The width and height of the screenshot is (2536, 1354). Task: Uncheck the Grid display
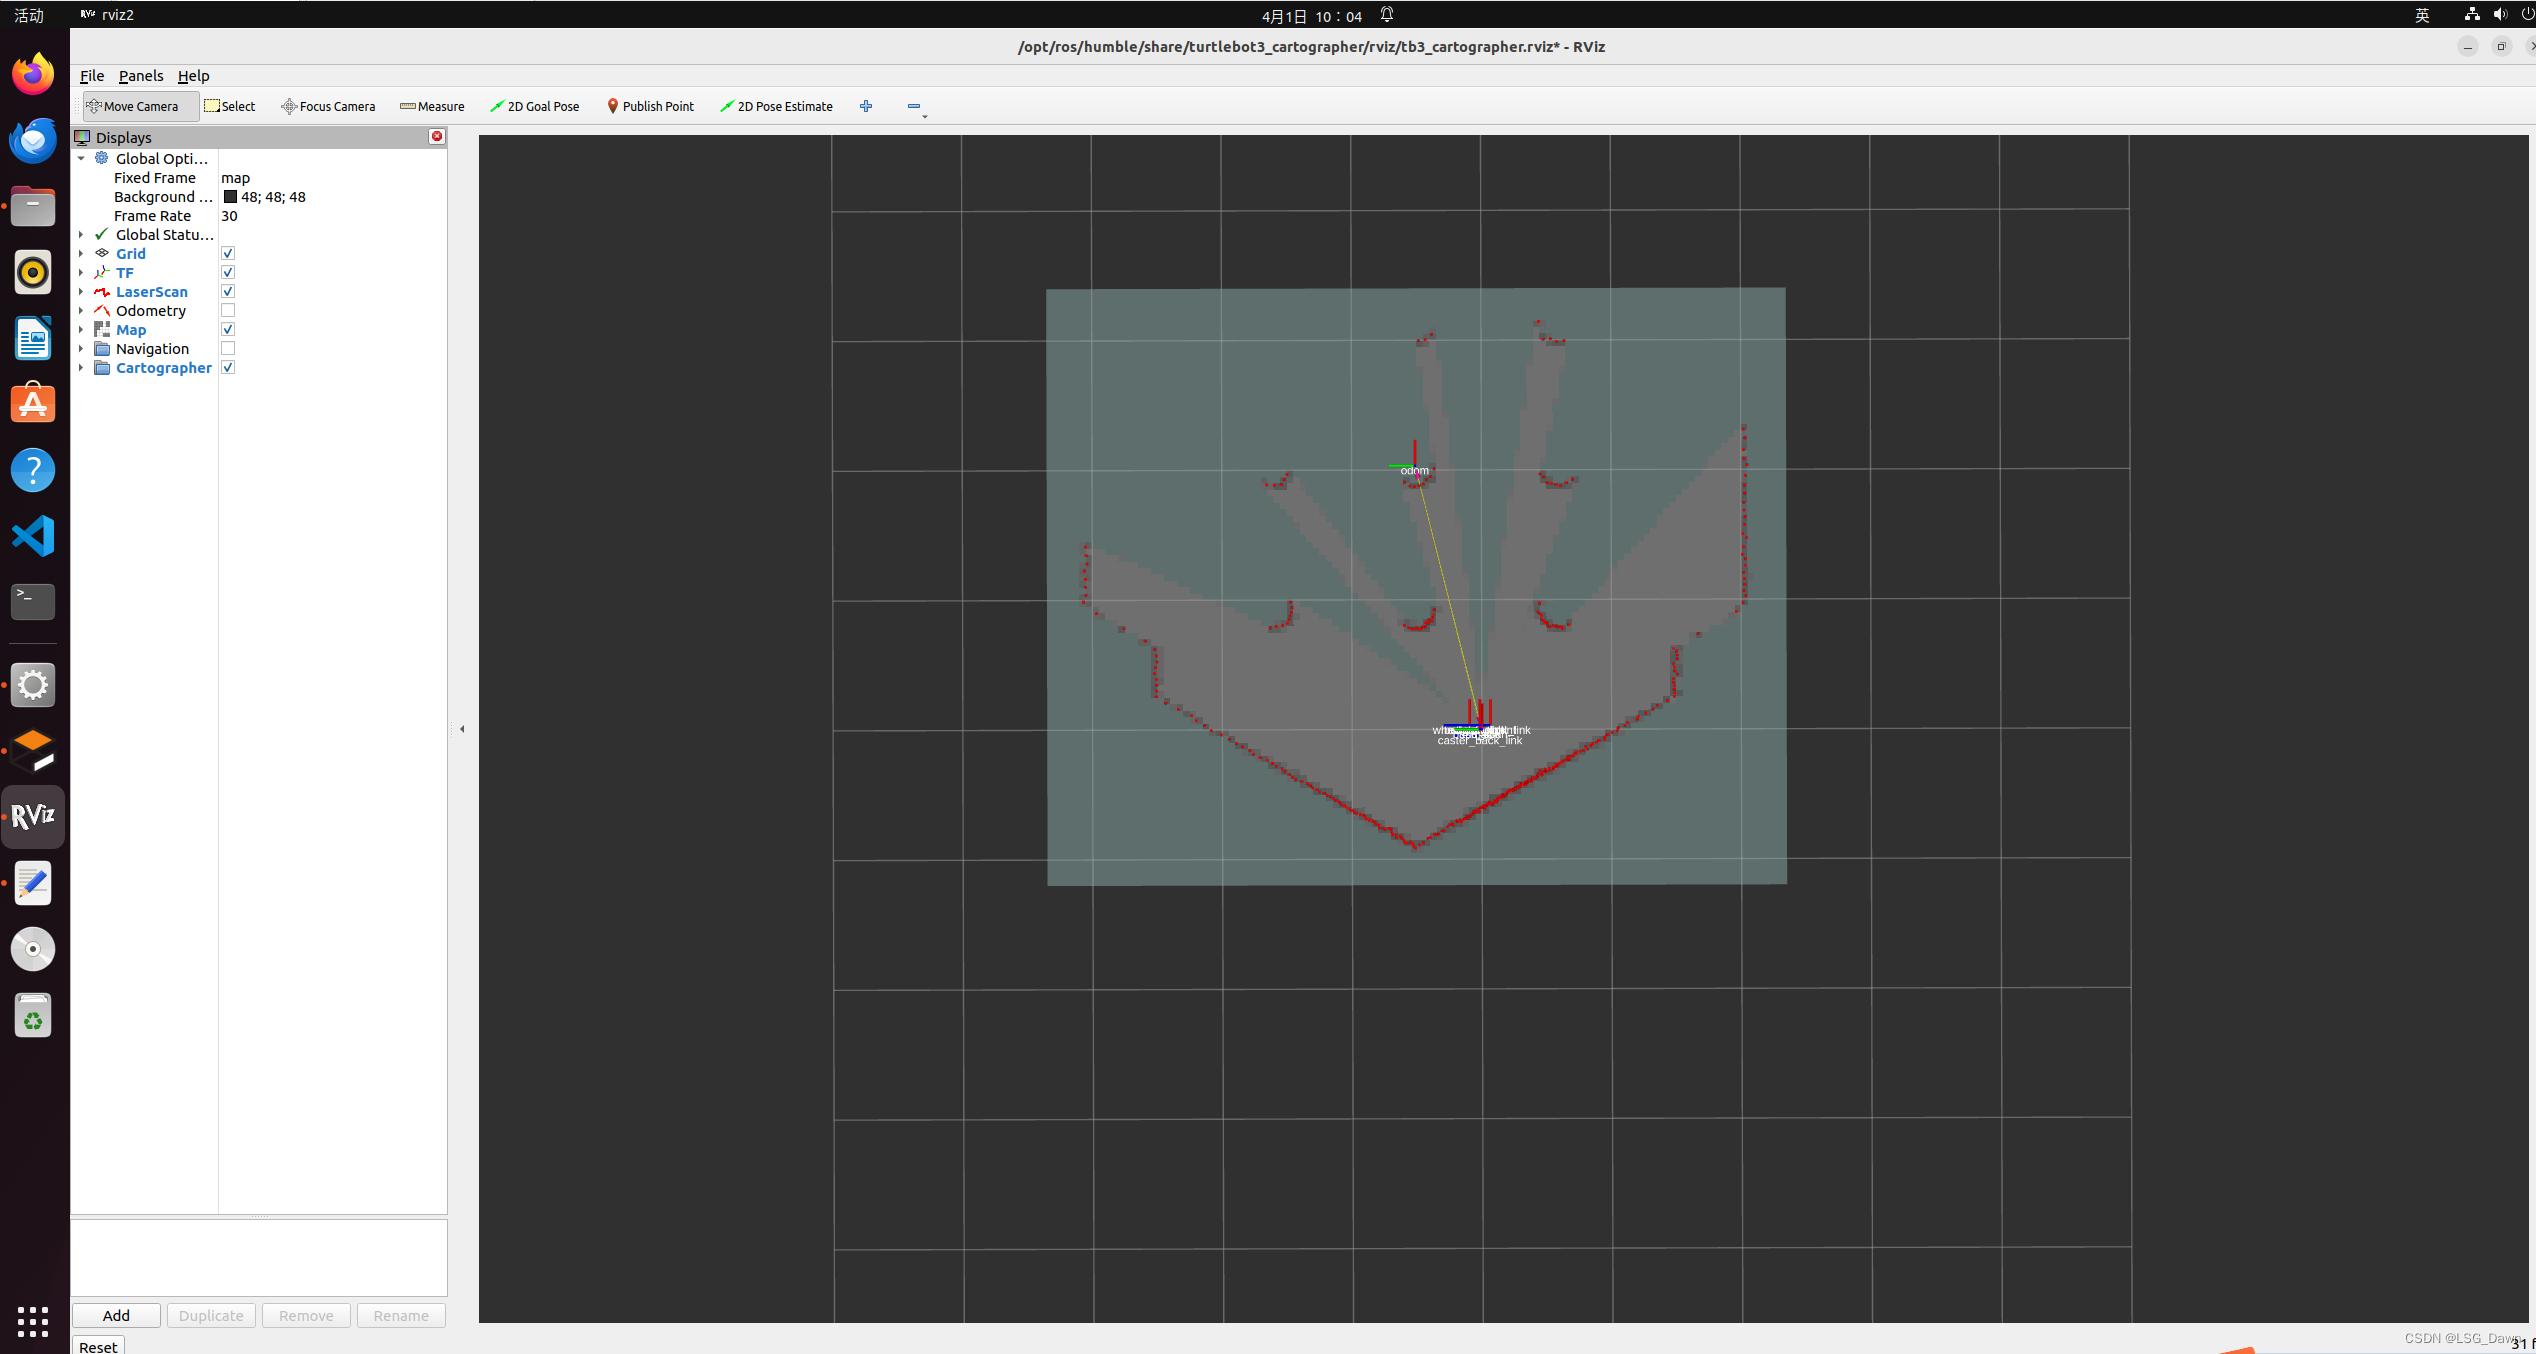pyautogui.click(x=227, y=252)
